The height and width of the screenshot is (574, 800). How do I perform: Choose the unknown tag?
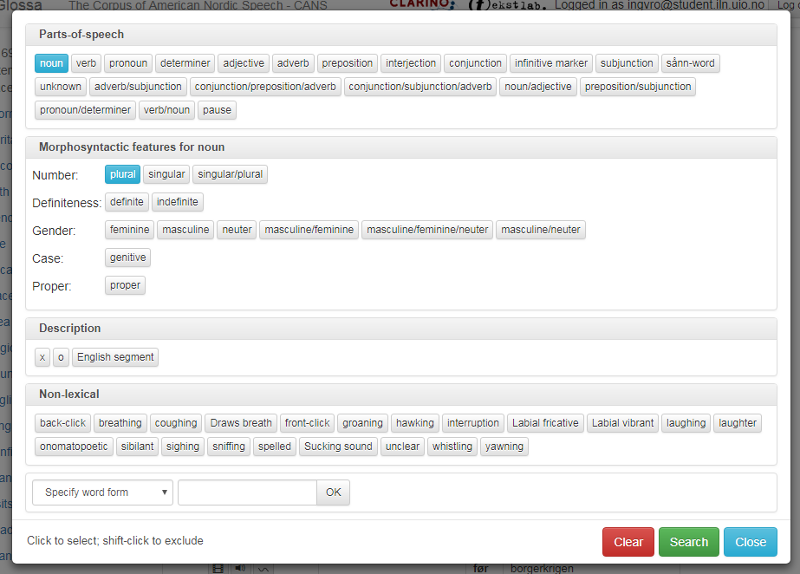tap(61, 87)
